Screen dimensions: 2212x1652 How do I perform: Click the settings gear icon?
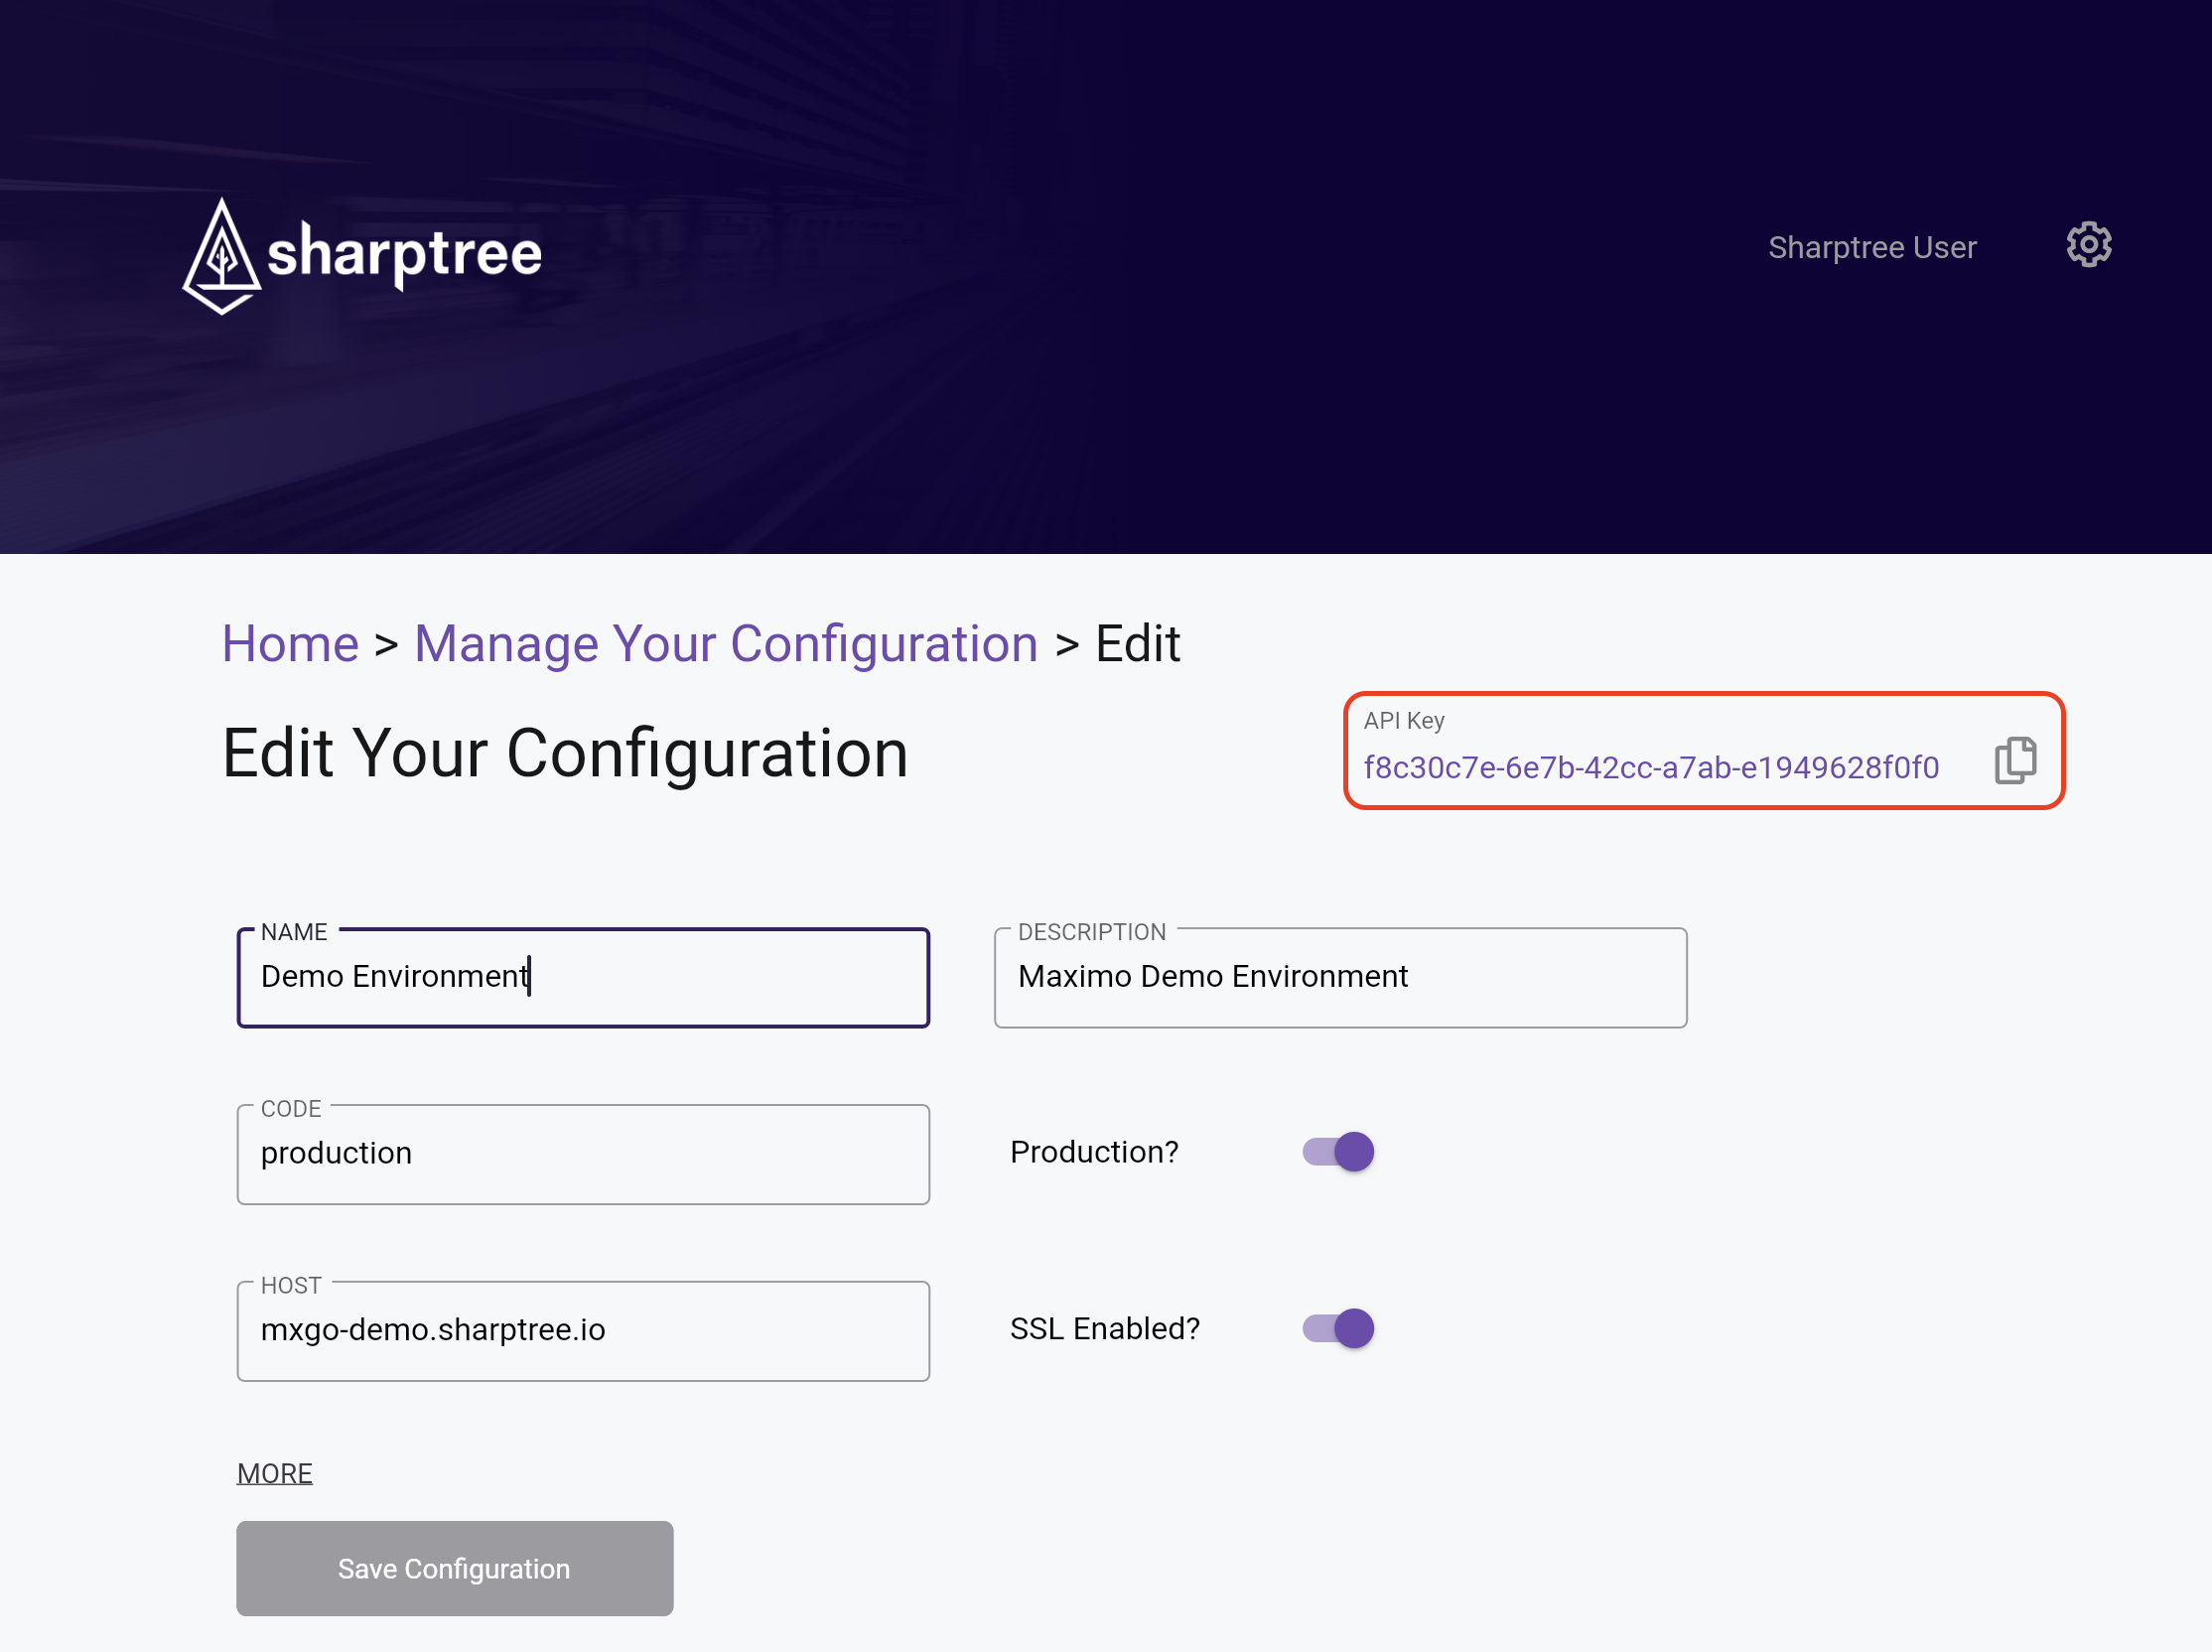[2088, 245]
